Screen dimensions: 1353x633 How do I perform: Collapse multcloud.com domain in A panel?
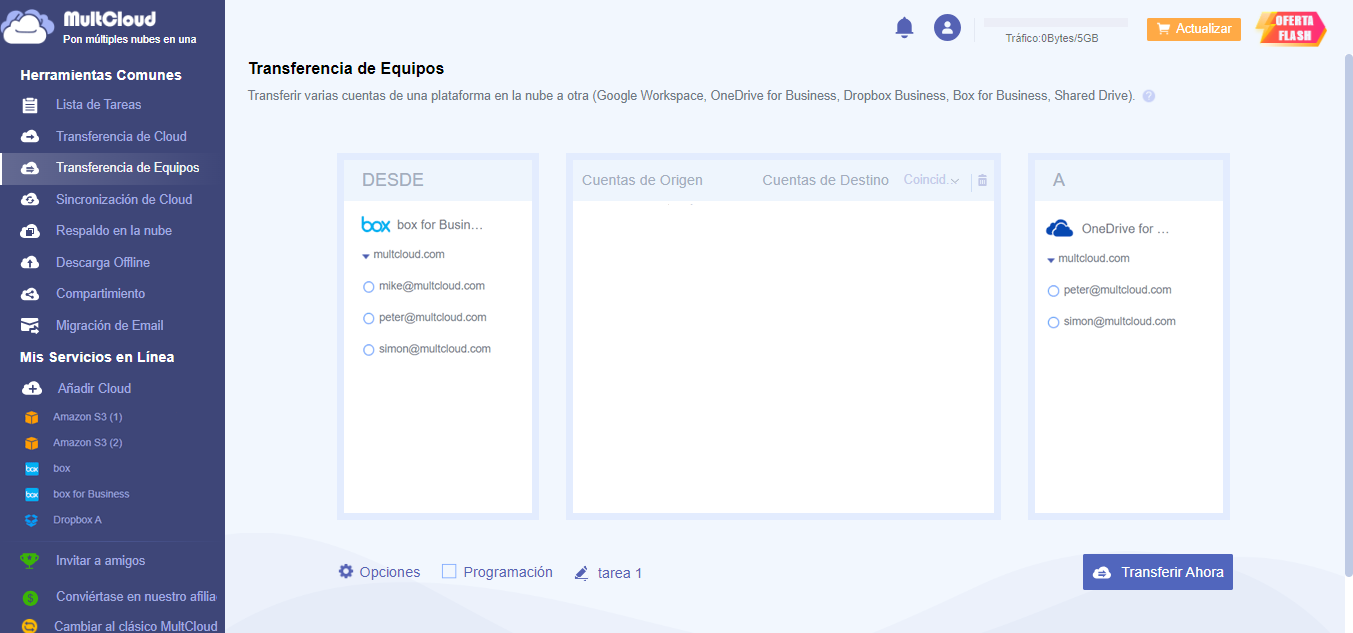click(1051, 260)
